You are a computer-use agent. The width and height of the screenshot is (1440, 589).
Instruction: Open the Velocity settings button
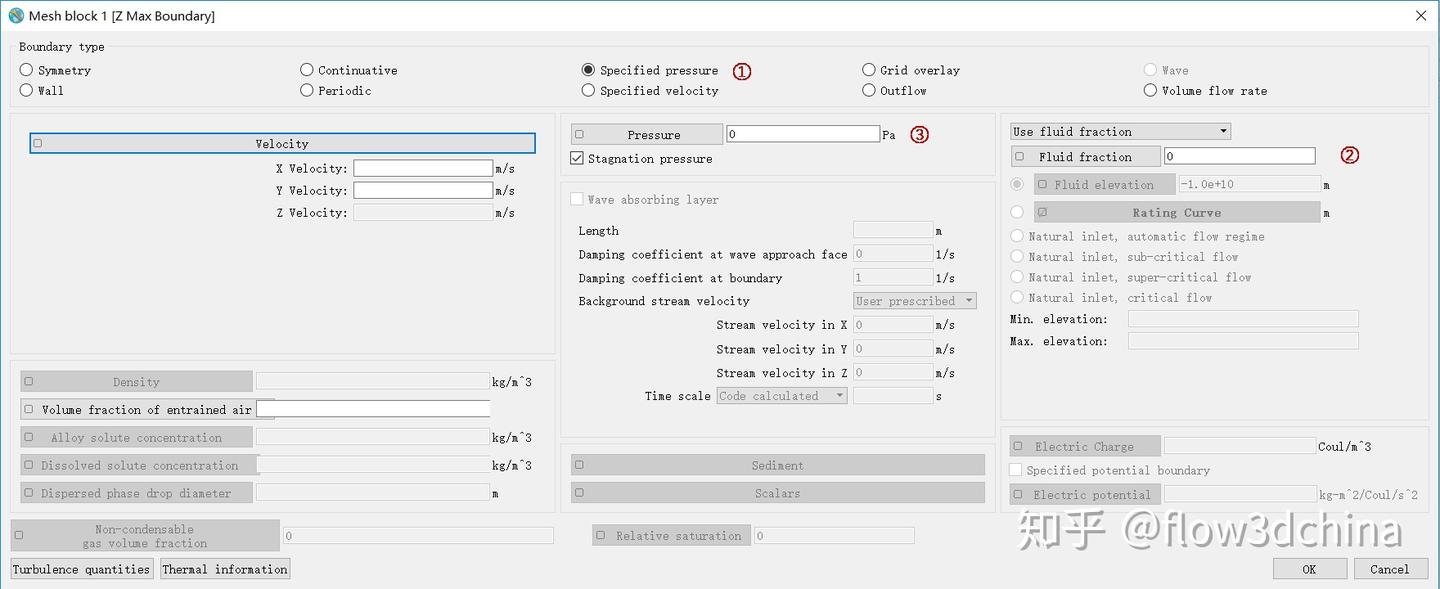click(282, 144)
